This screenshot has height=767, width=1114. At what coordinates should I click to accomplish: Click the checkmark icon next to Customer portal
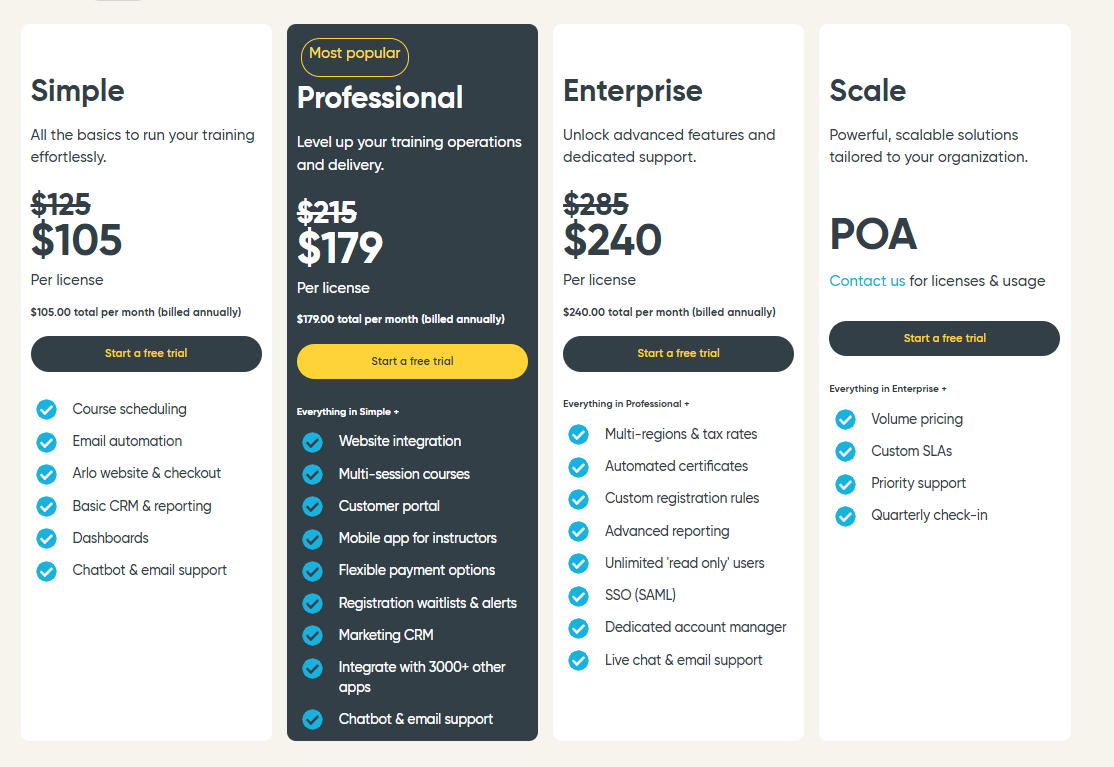tap(312, 506)
